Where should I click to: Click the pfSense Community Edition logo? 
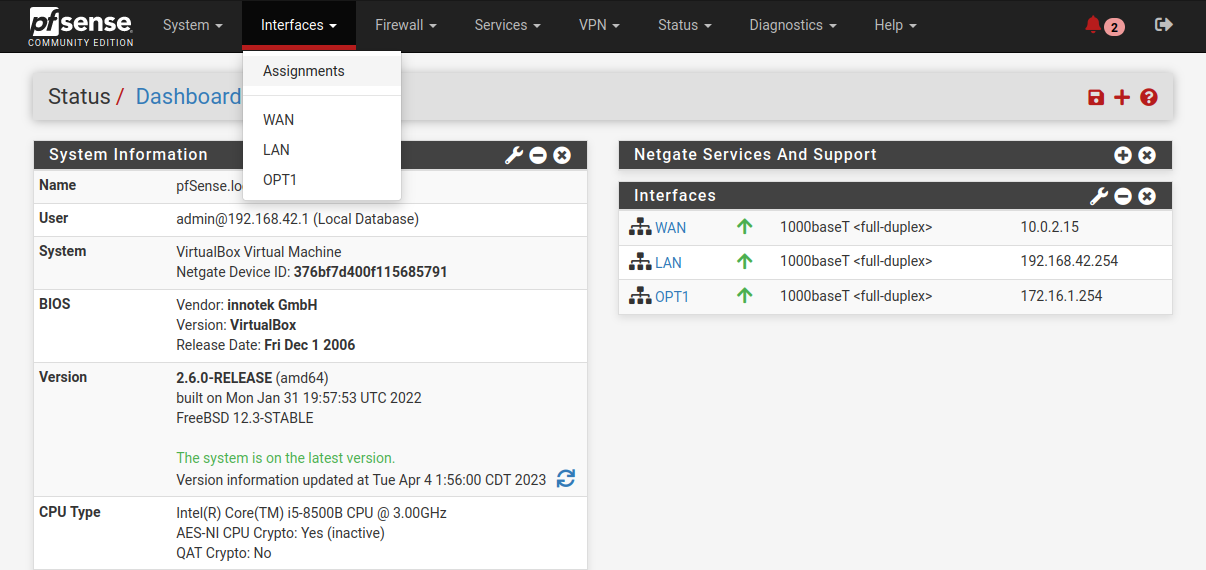tap(81, 26)
